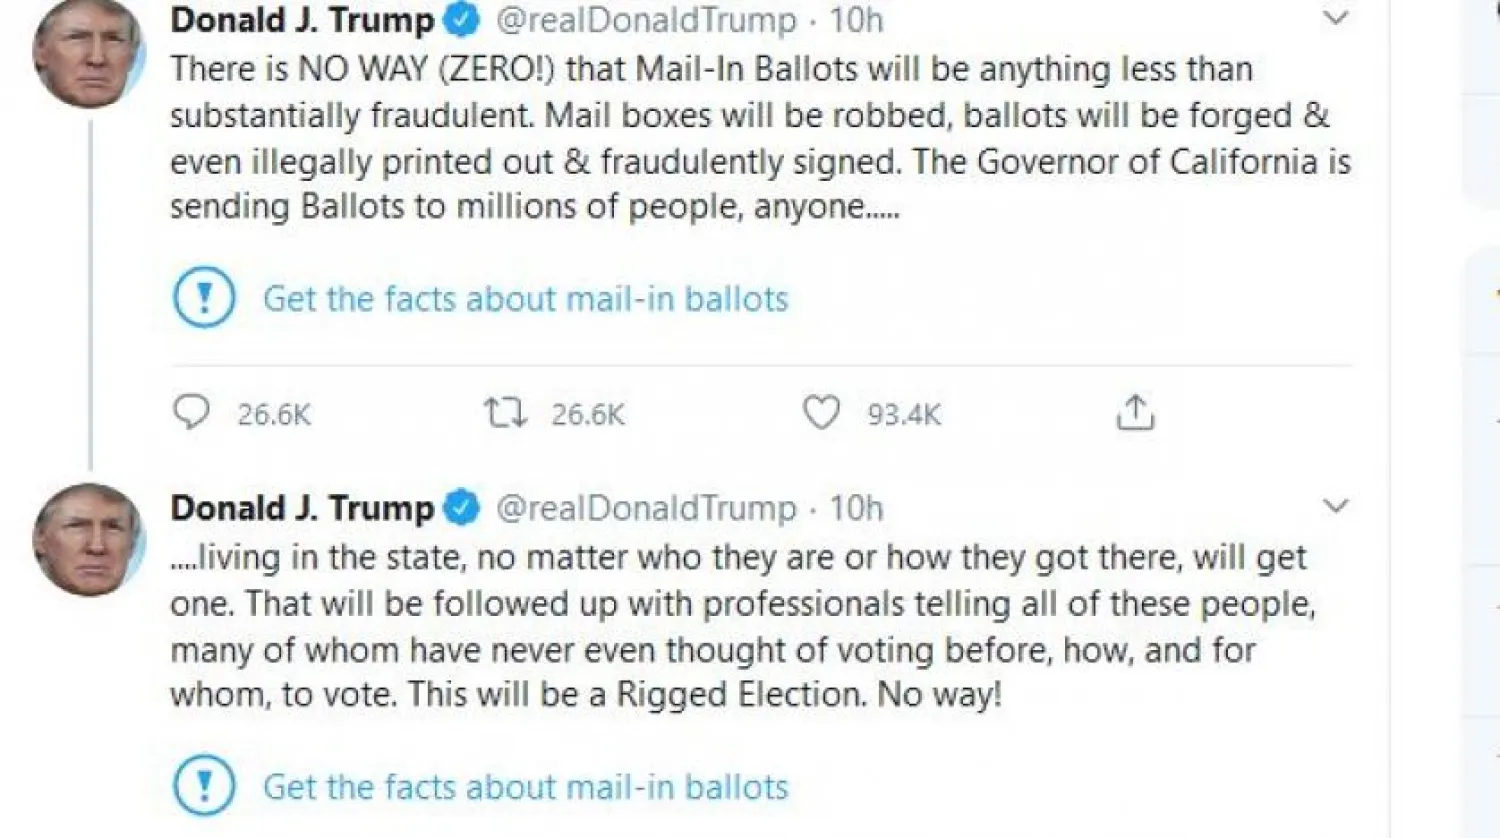
Task: Click the blue verified badge next to Donald J. Trump
Action: 459,17
